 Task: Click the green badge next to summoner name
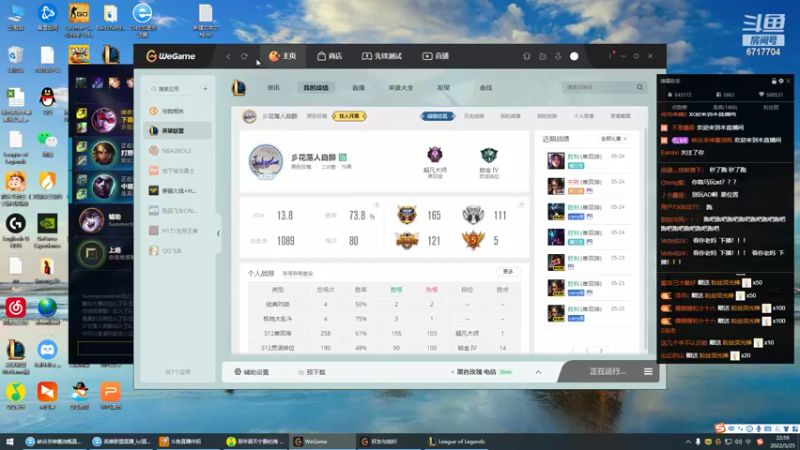[343, 157]
